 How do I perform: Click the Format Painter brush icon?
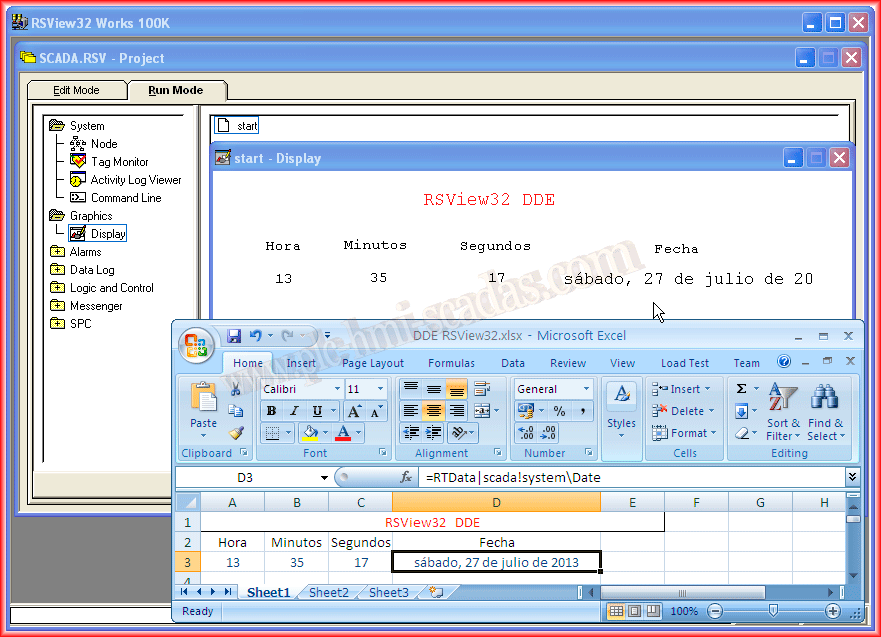click(236, 433)
